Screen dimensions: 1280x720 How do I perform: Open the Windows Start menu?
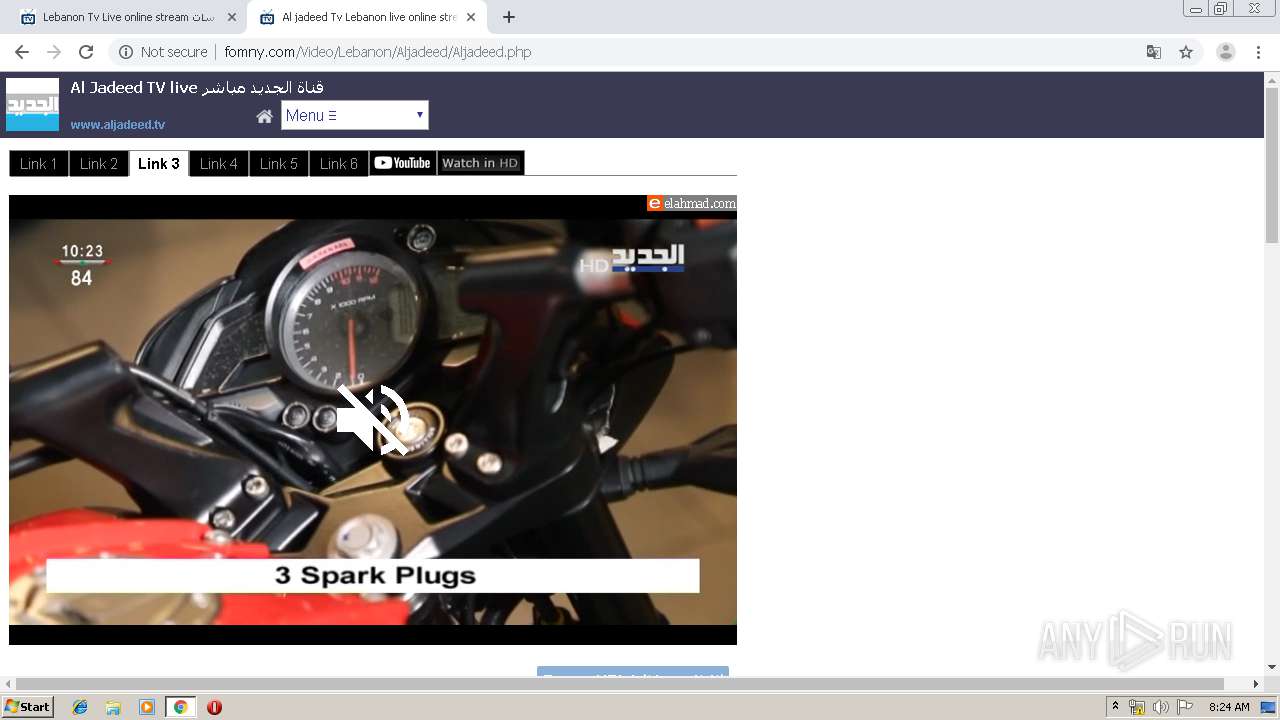pos(28,707)
